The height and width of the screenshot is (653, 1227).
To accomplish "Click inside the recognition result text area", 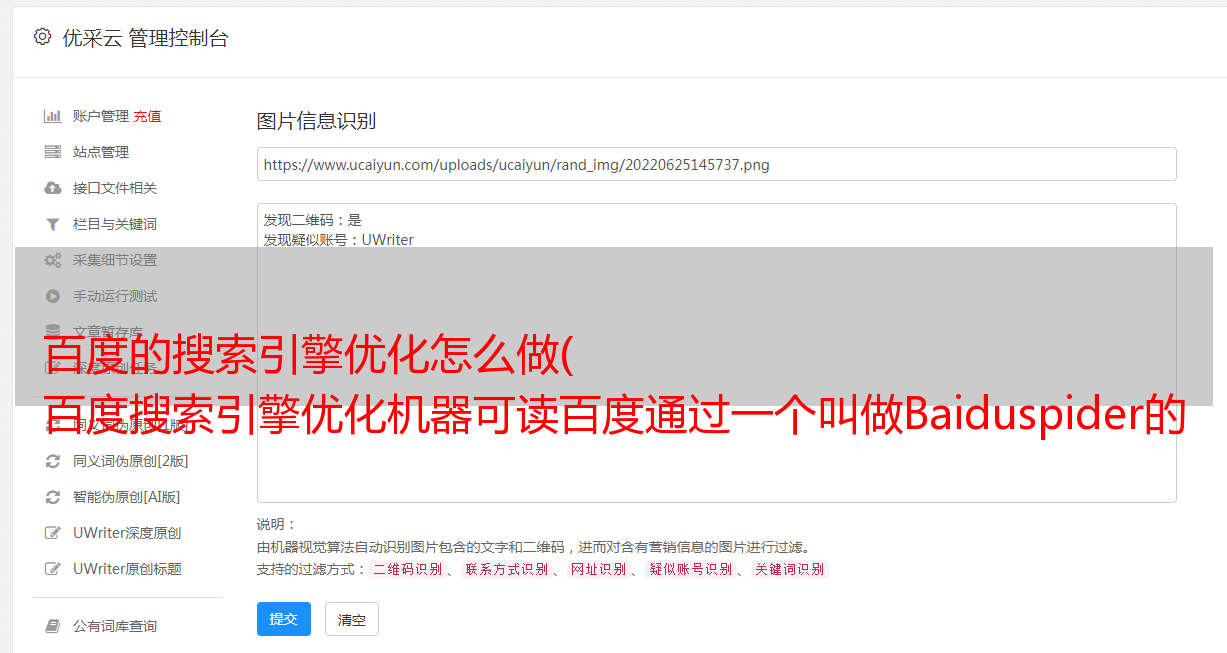I will pos(716,352).
